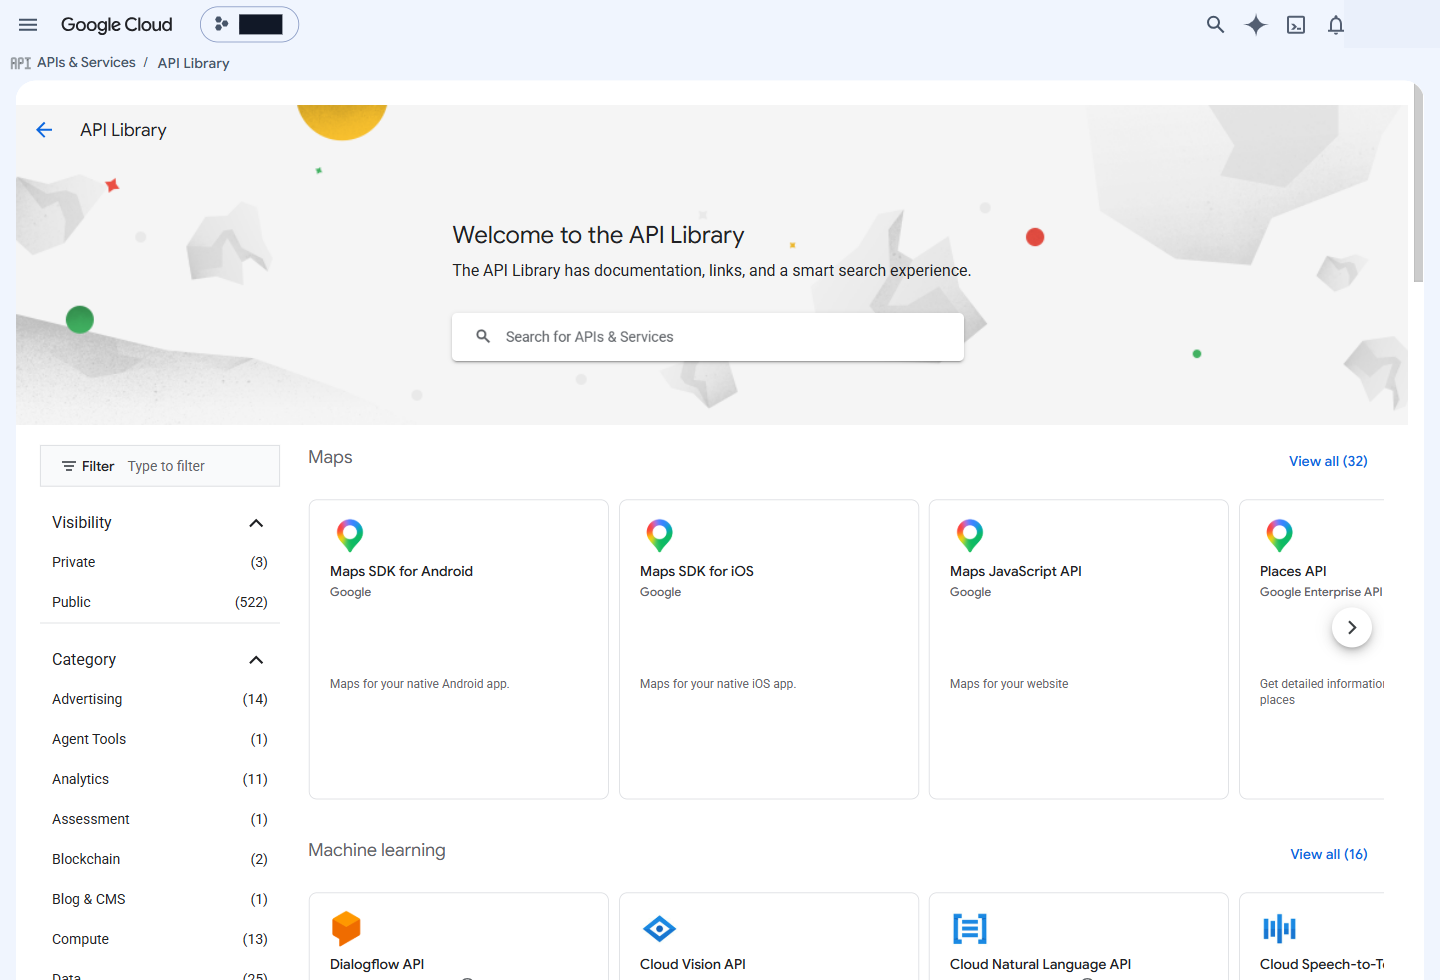The width and height of the screenshot is (1440, 980).
Task: Click APIs & Services breadcrumb icon
Action: (x=21, y=63)
